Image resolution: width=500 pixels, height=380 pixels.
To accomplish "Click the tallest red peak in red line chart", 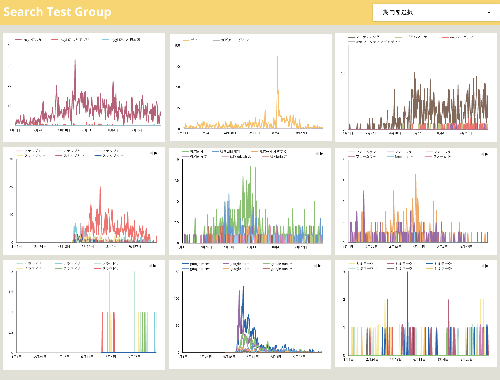I will (x=100, y=188).
